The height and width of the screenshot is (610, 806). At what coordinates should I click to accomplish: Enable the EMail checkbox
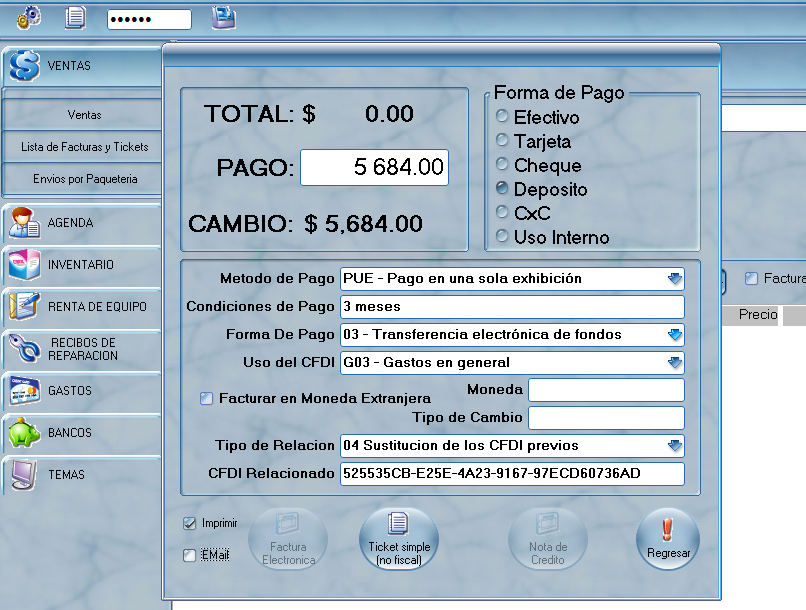click(x=189, y=555)
